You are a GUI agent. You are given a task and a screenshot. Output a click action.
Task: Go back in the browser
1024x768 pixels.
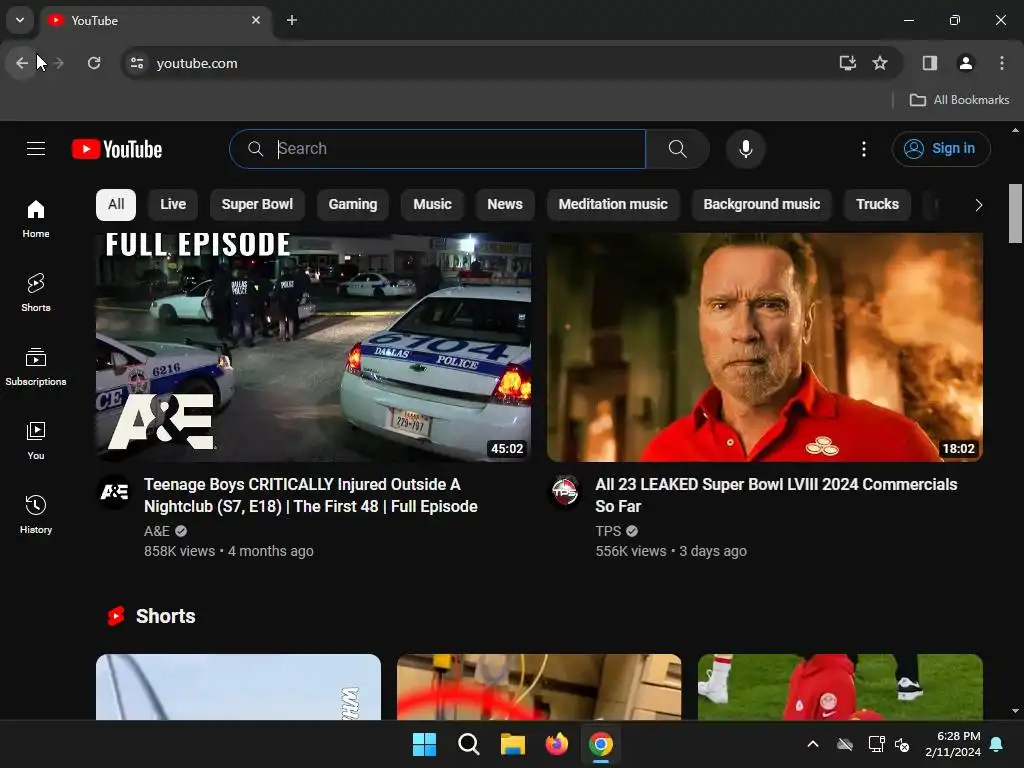pyautogui.click(x=22, y=63)
